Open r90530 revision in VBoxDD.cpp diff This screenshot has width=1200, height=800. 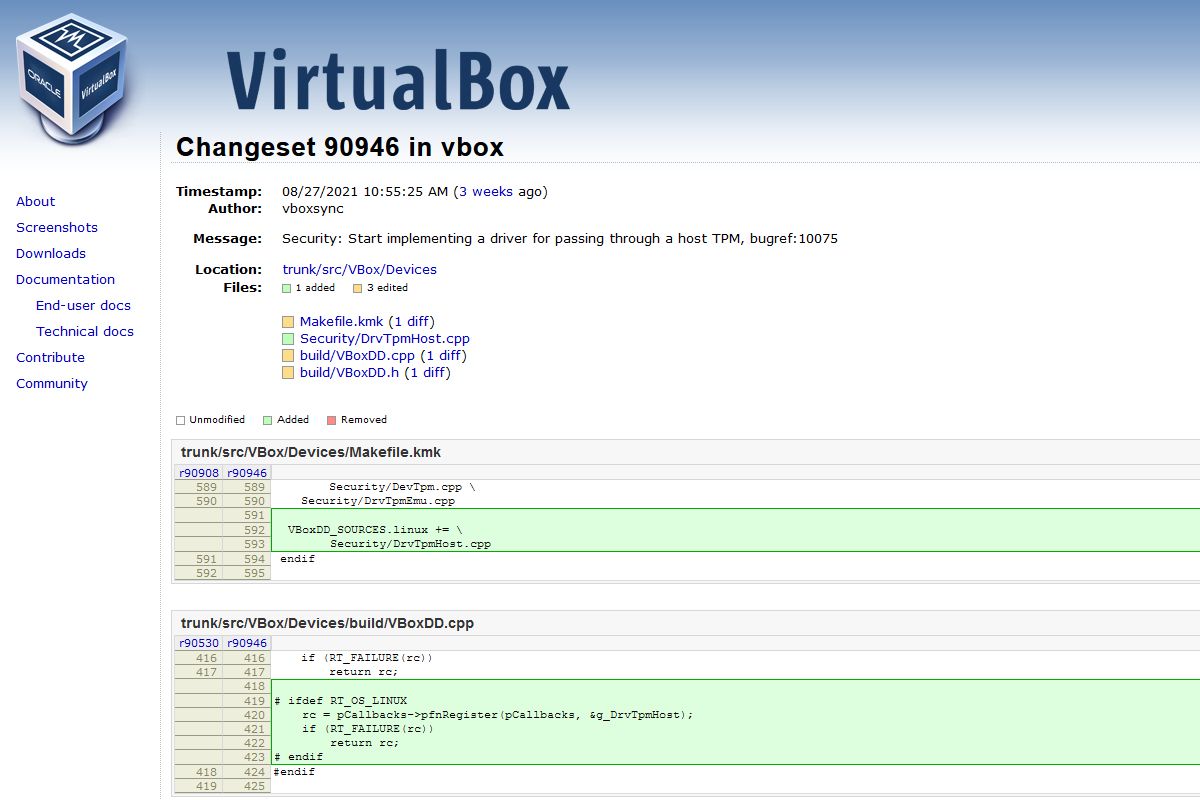click(x=198, y=643)
